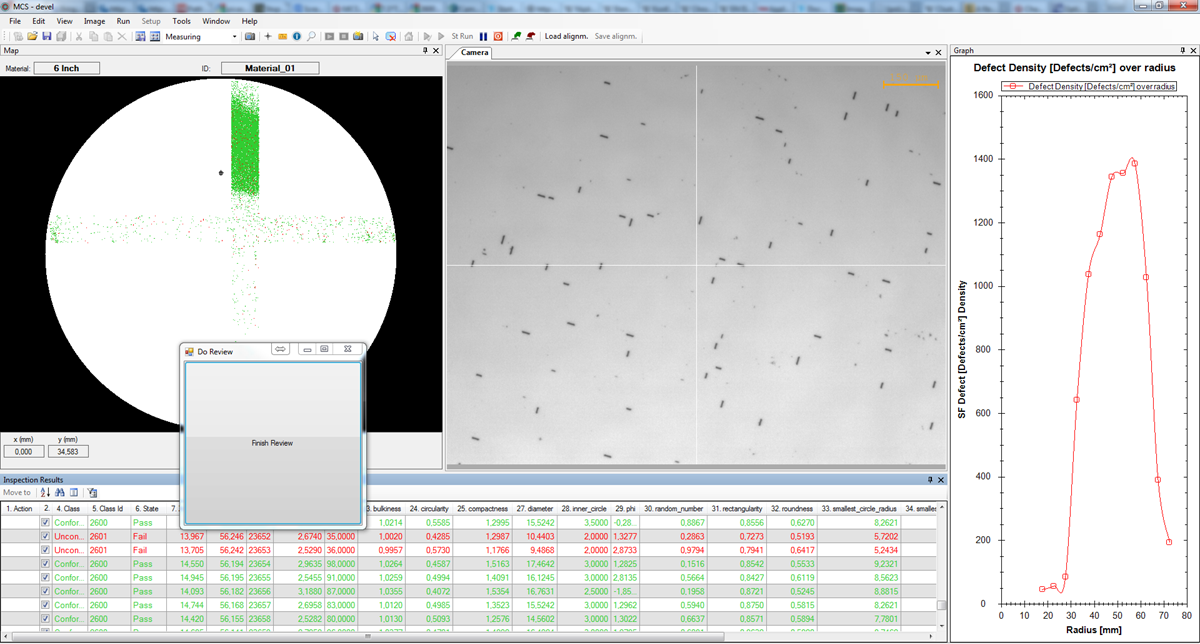This screenshot has width=1200, height=644.
Task: Click the Finish Review button
Action: [272, 442]
